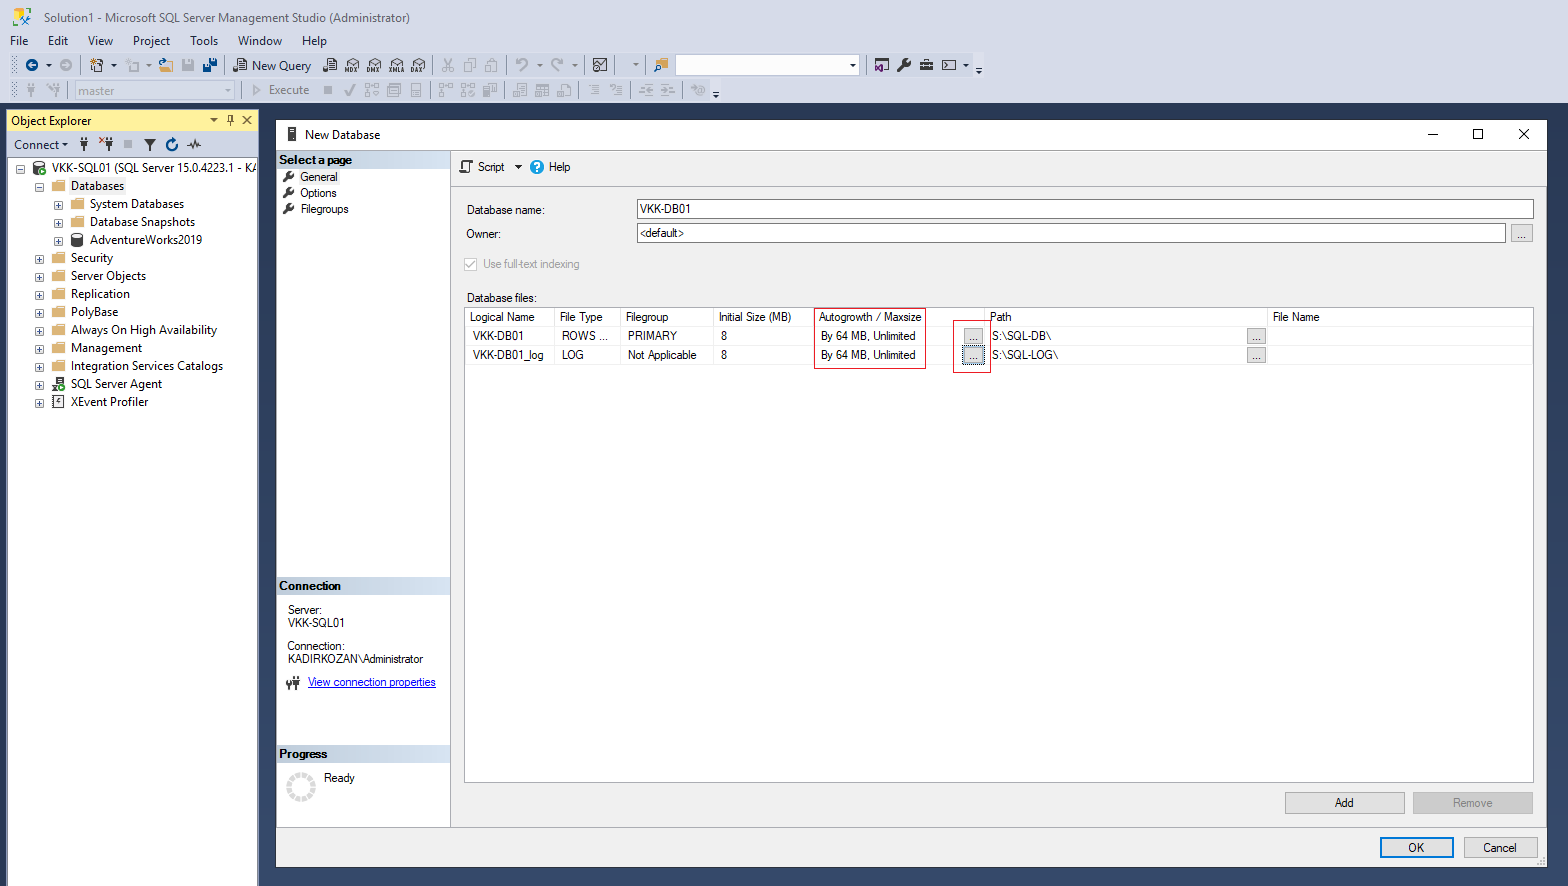Open autogrowth settings for VKK-DB01_log file

(973, 356)
